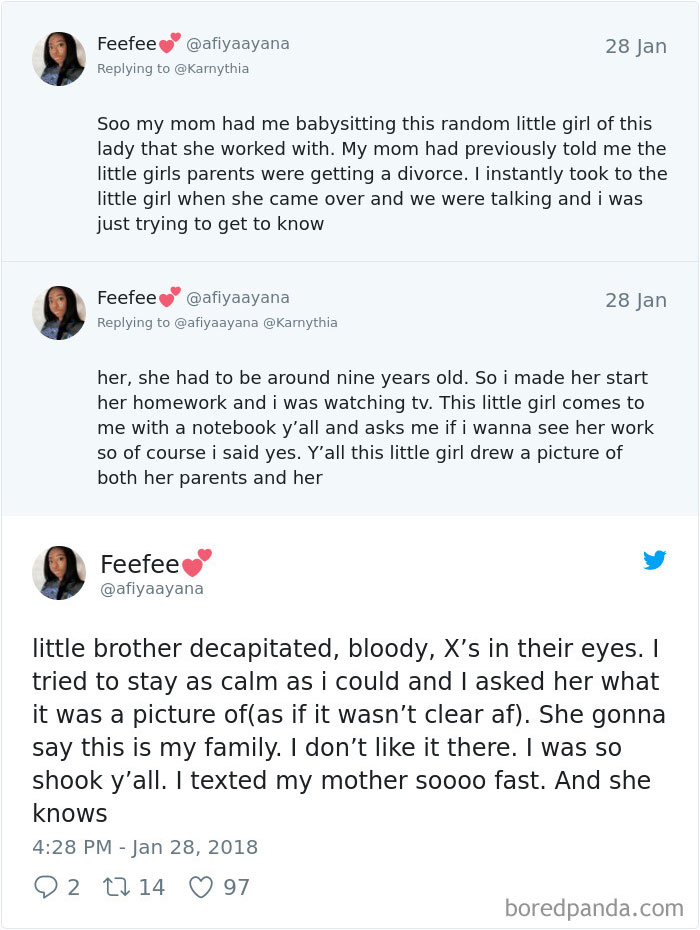Visit the boredpanda.com watermark link
The image size is (700, 930).
[x=596, y=905]
